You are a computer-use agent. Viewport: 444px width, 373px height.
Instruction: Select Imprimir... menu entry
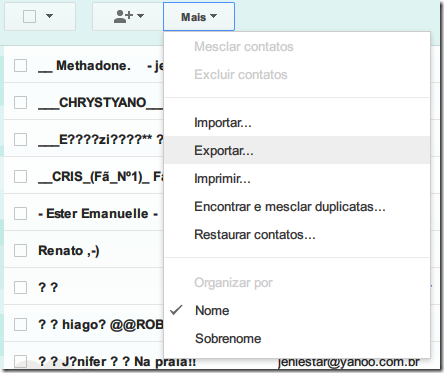coord(297,179)
